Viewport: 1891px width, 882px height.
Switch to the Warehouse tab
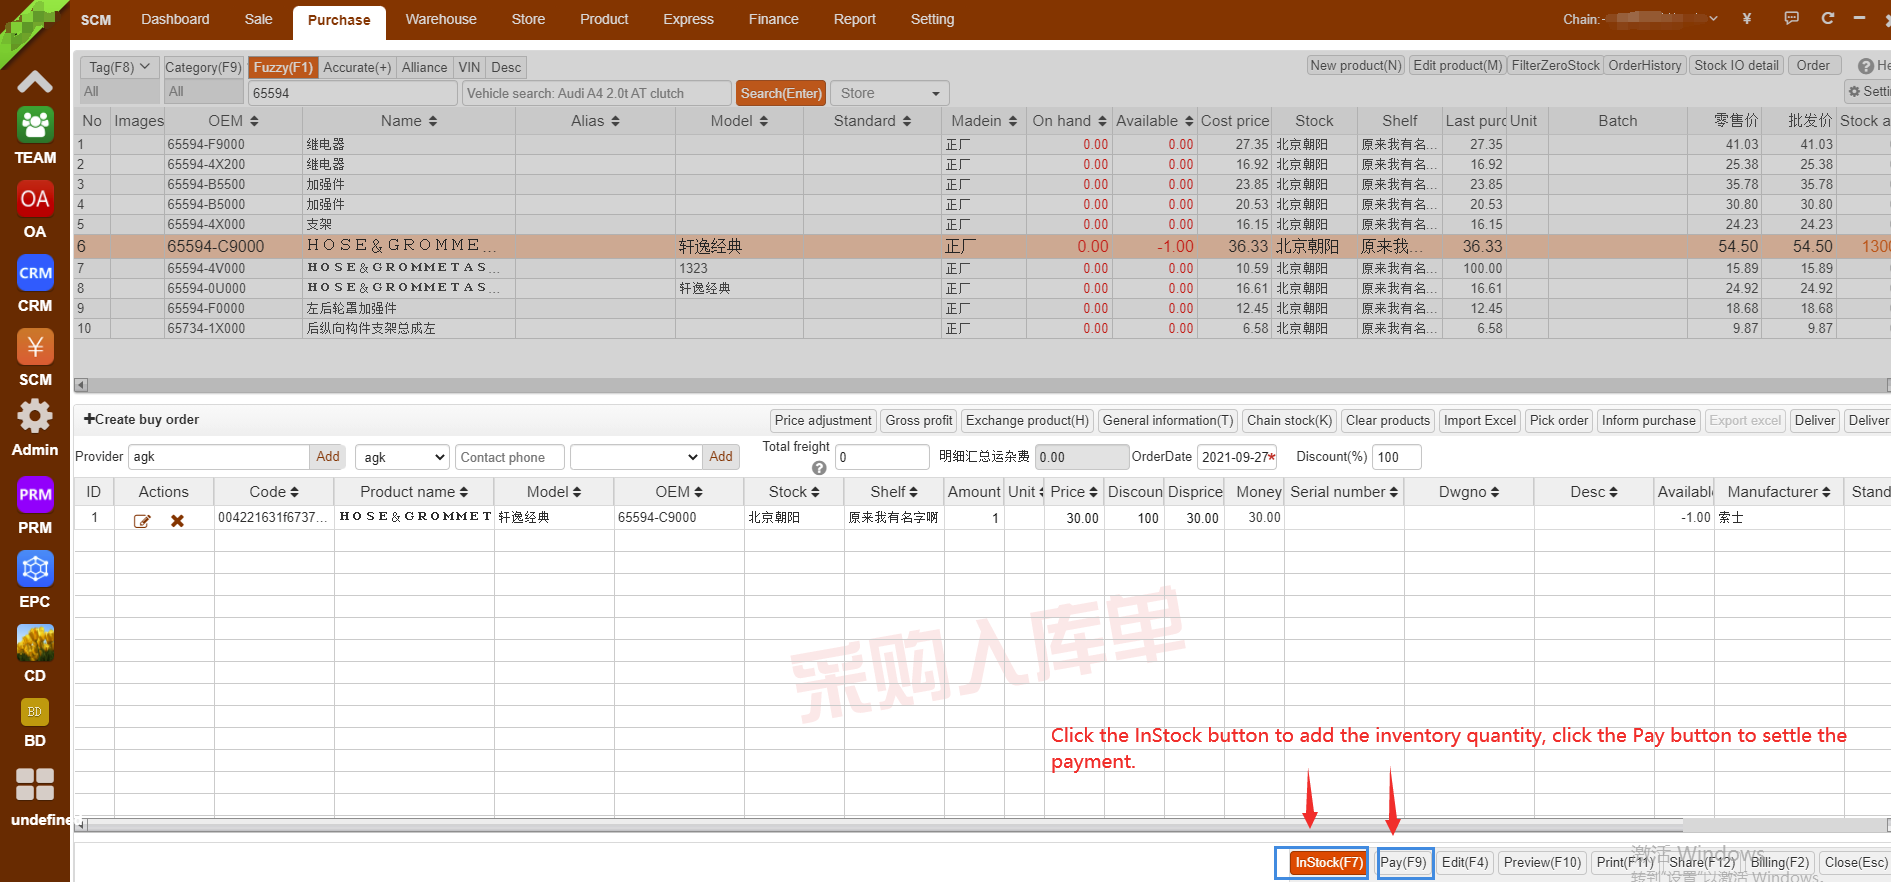[440, 19]
